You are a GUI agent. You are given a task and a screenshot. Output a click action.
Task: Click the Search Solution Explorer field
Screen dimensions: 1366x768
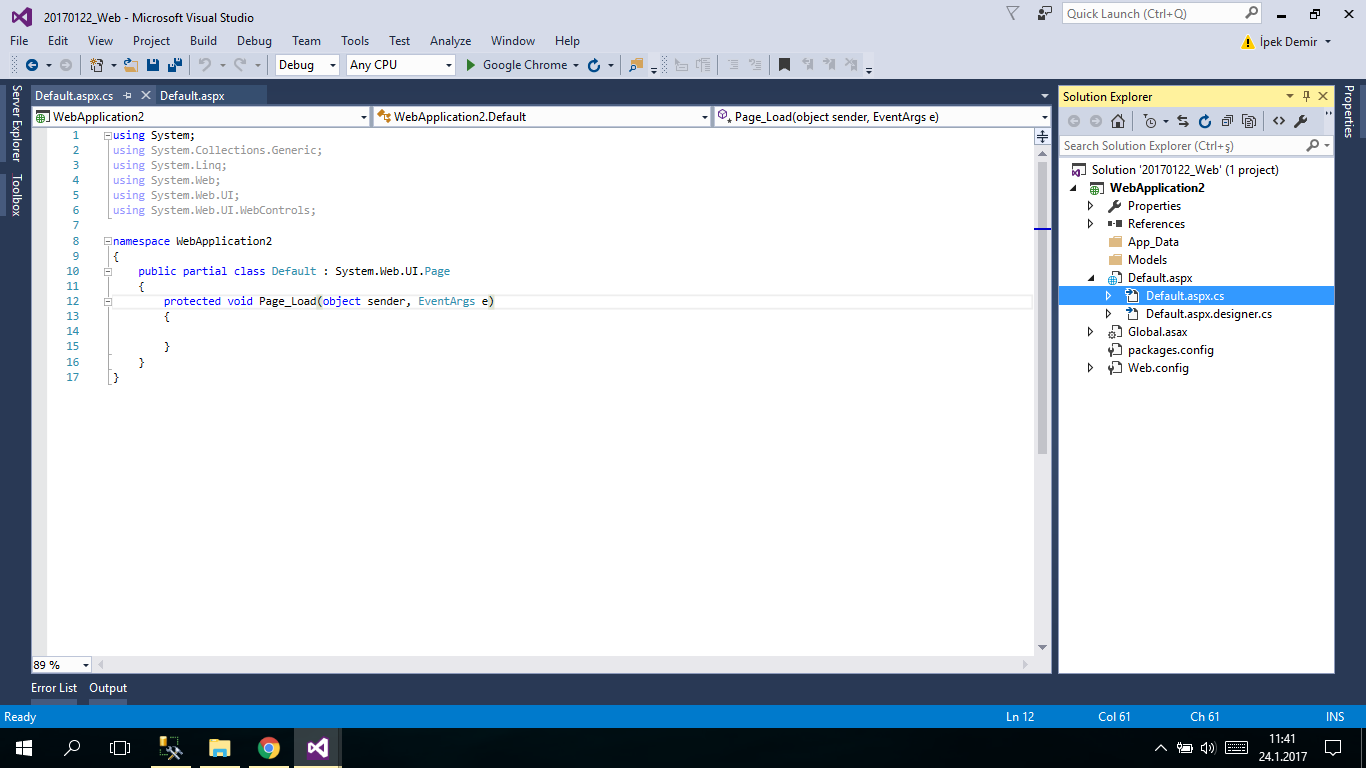(1180, 145)
